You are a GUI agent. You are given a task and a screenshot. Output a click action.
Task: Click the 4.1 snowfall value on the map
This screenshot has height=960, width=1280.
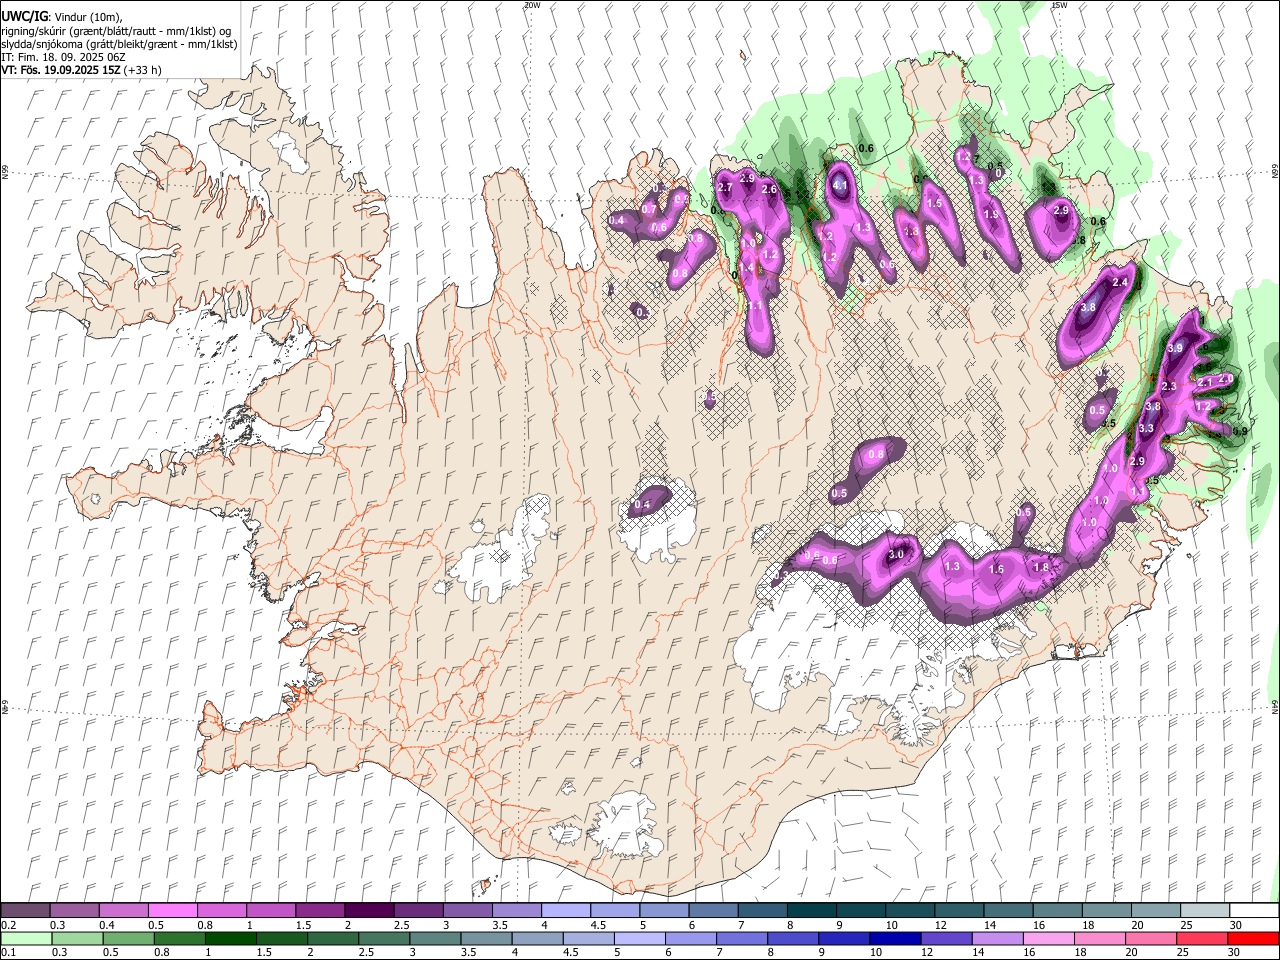tap(840, 186)
